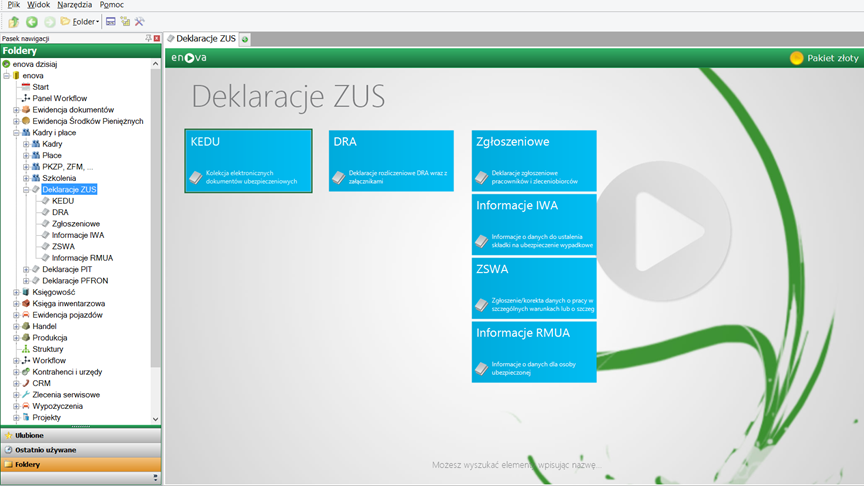Viewport: 864px width, 486px height.
Task: Click the folder-up arrow toolbar icon
Action: (x=14, y=21)
